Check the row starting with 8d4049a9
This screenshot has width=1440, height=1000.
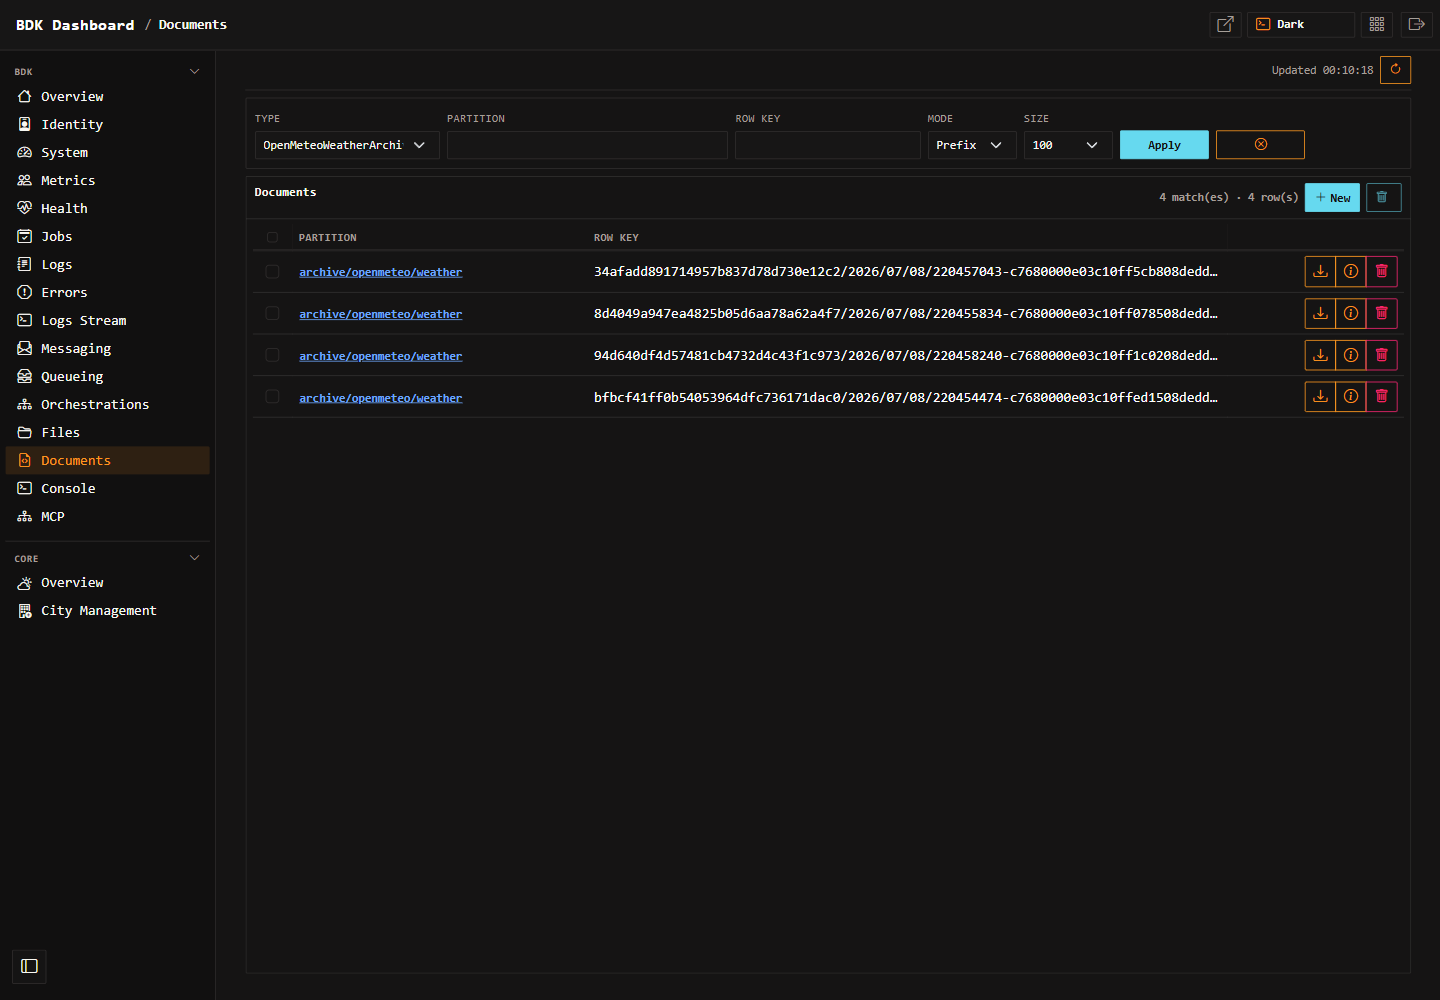(272, 313)
